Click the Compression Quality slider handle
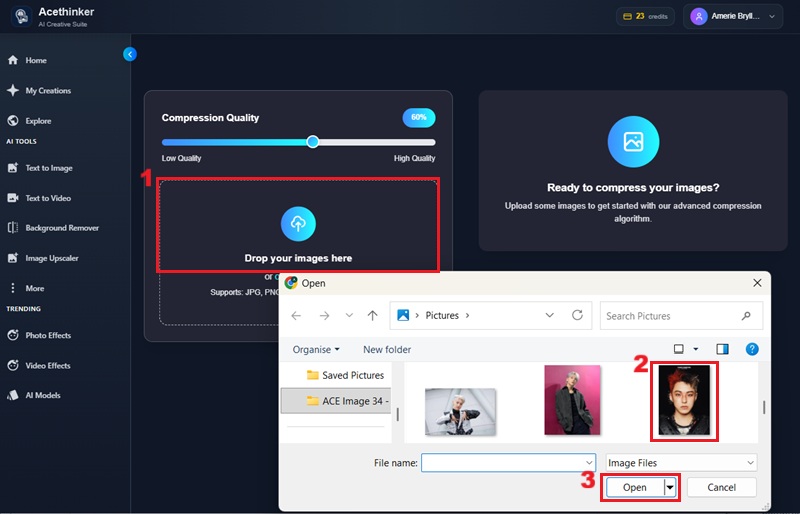800x514 pixels. pyautogui.click(x=313, y=142)
